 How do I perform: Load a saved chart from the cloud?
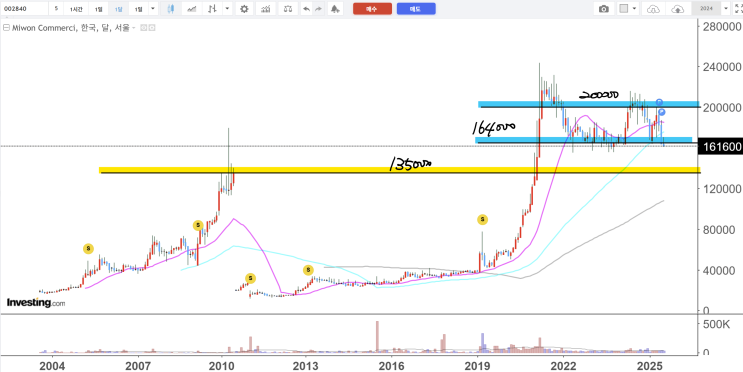coord(653,9)
